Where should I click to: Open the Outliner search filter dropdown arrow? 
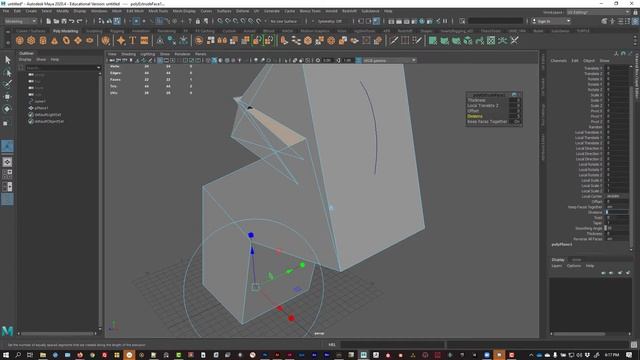point(98,68)
